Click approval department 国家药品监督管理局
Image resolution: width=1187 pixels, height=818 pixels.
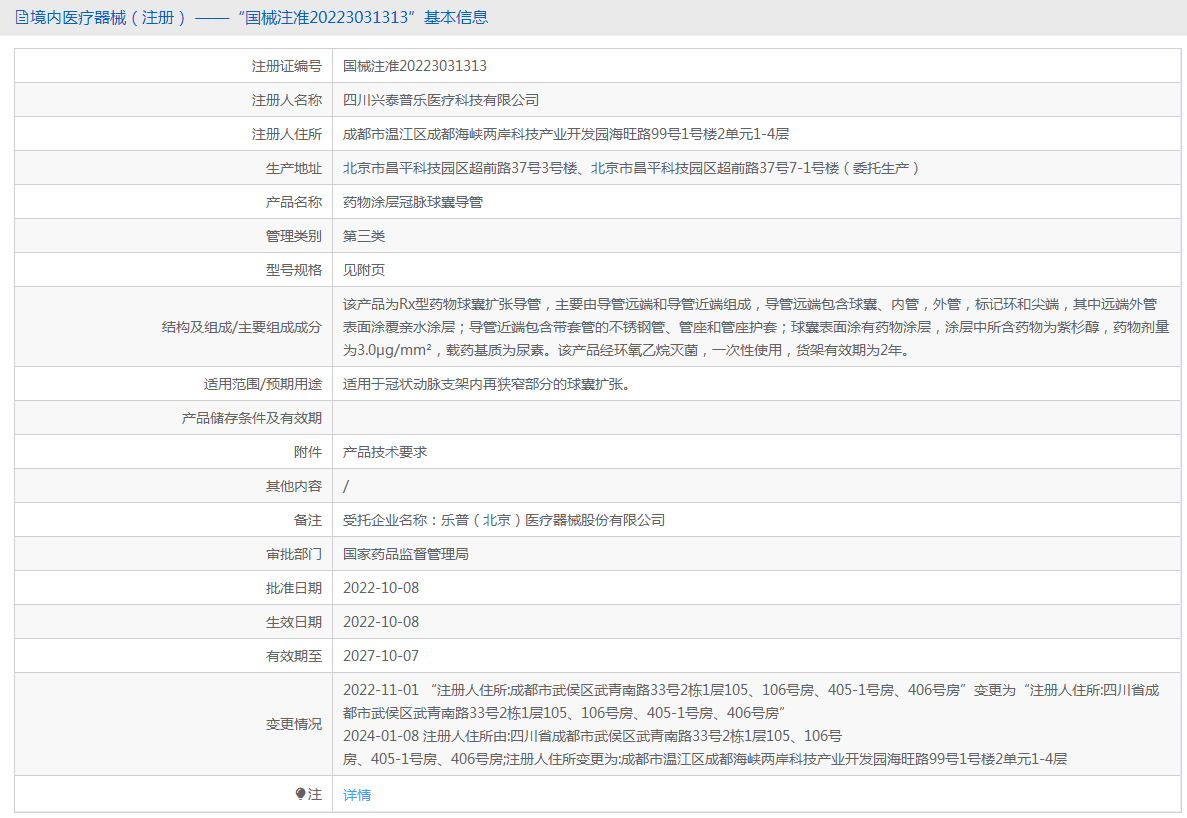[x=406, y=554]
